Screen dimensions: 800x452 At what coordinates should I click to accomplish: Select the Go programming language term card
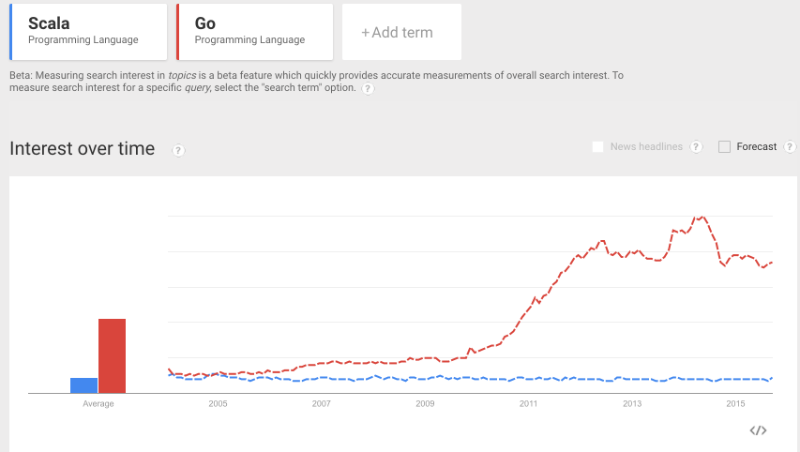pos(254,32)
